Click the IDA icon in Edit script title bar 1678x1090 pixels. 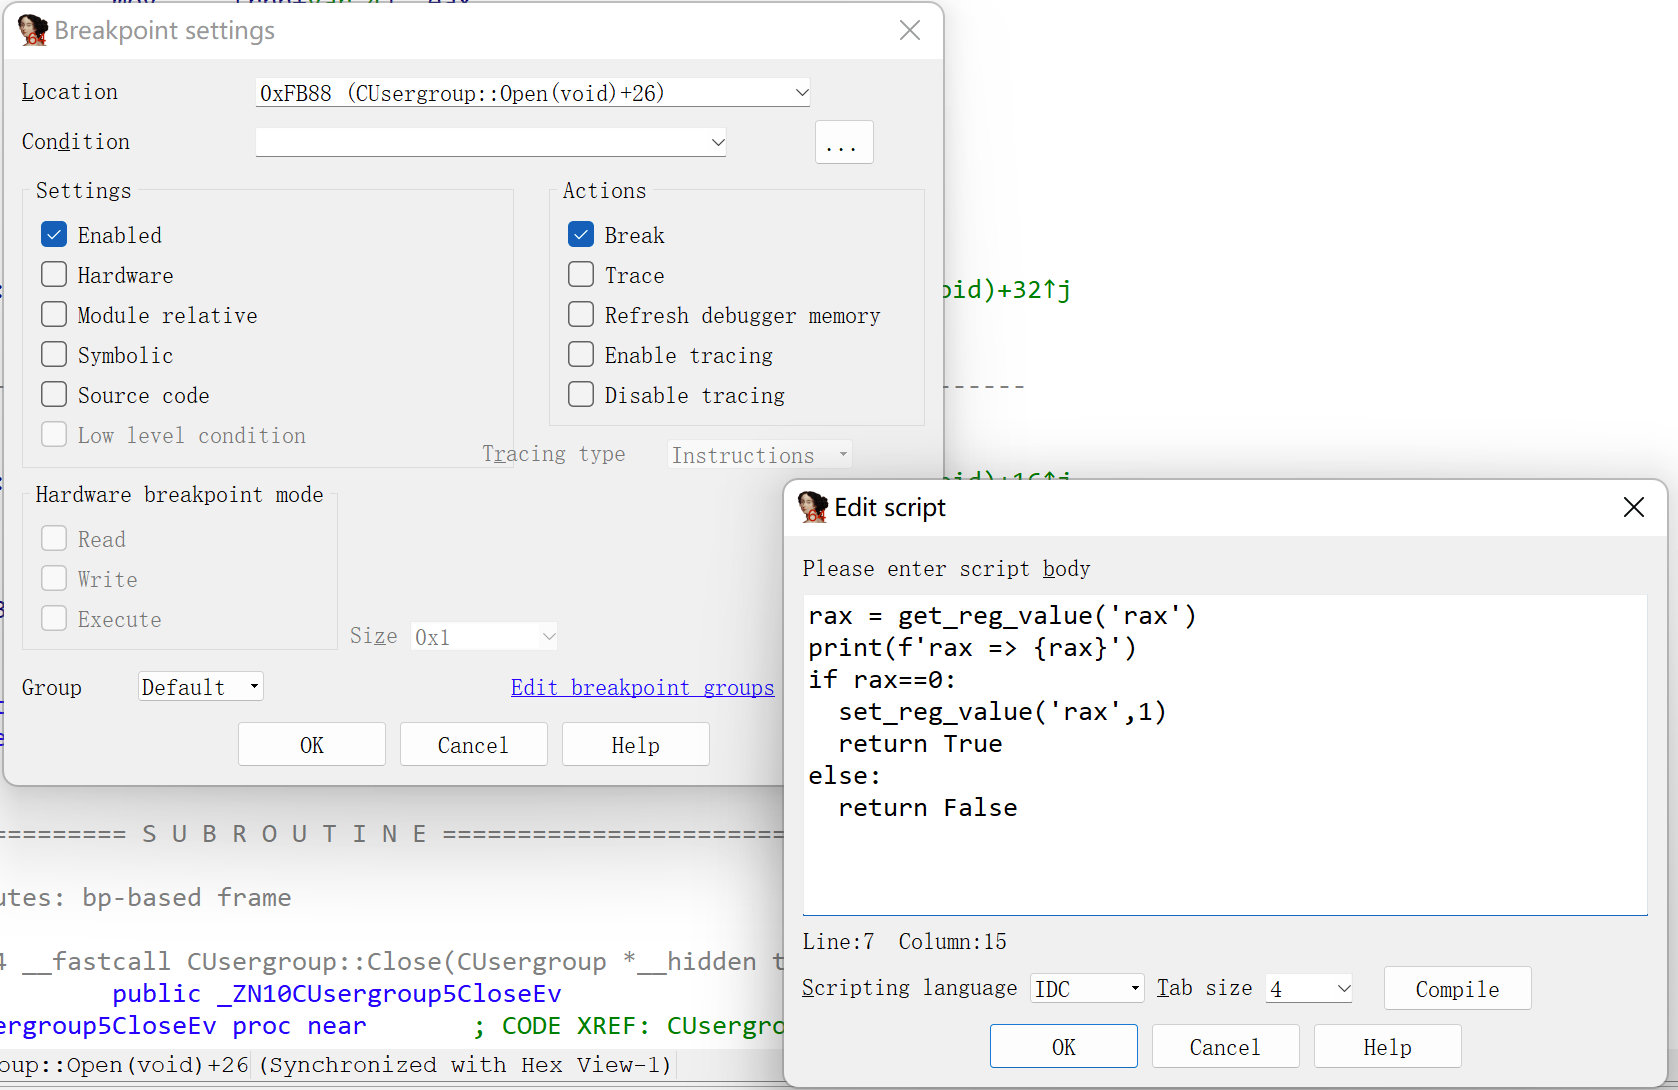tap(813, 507)
